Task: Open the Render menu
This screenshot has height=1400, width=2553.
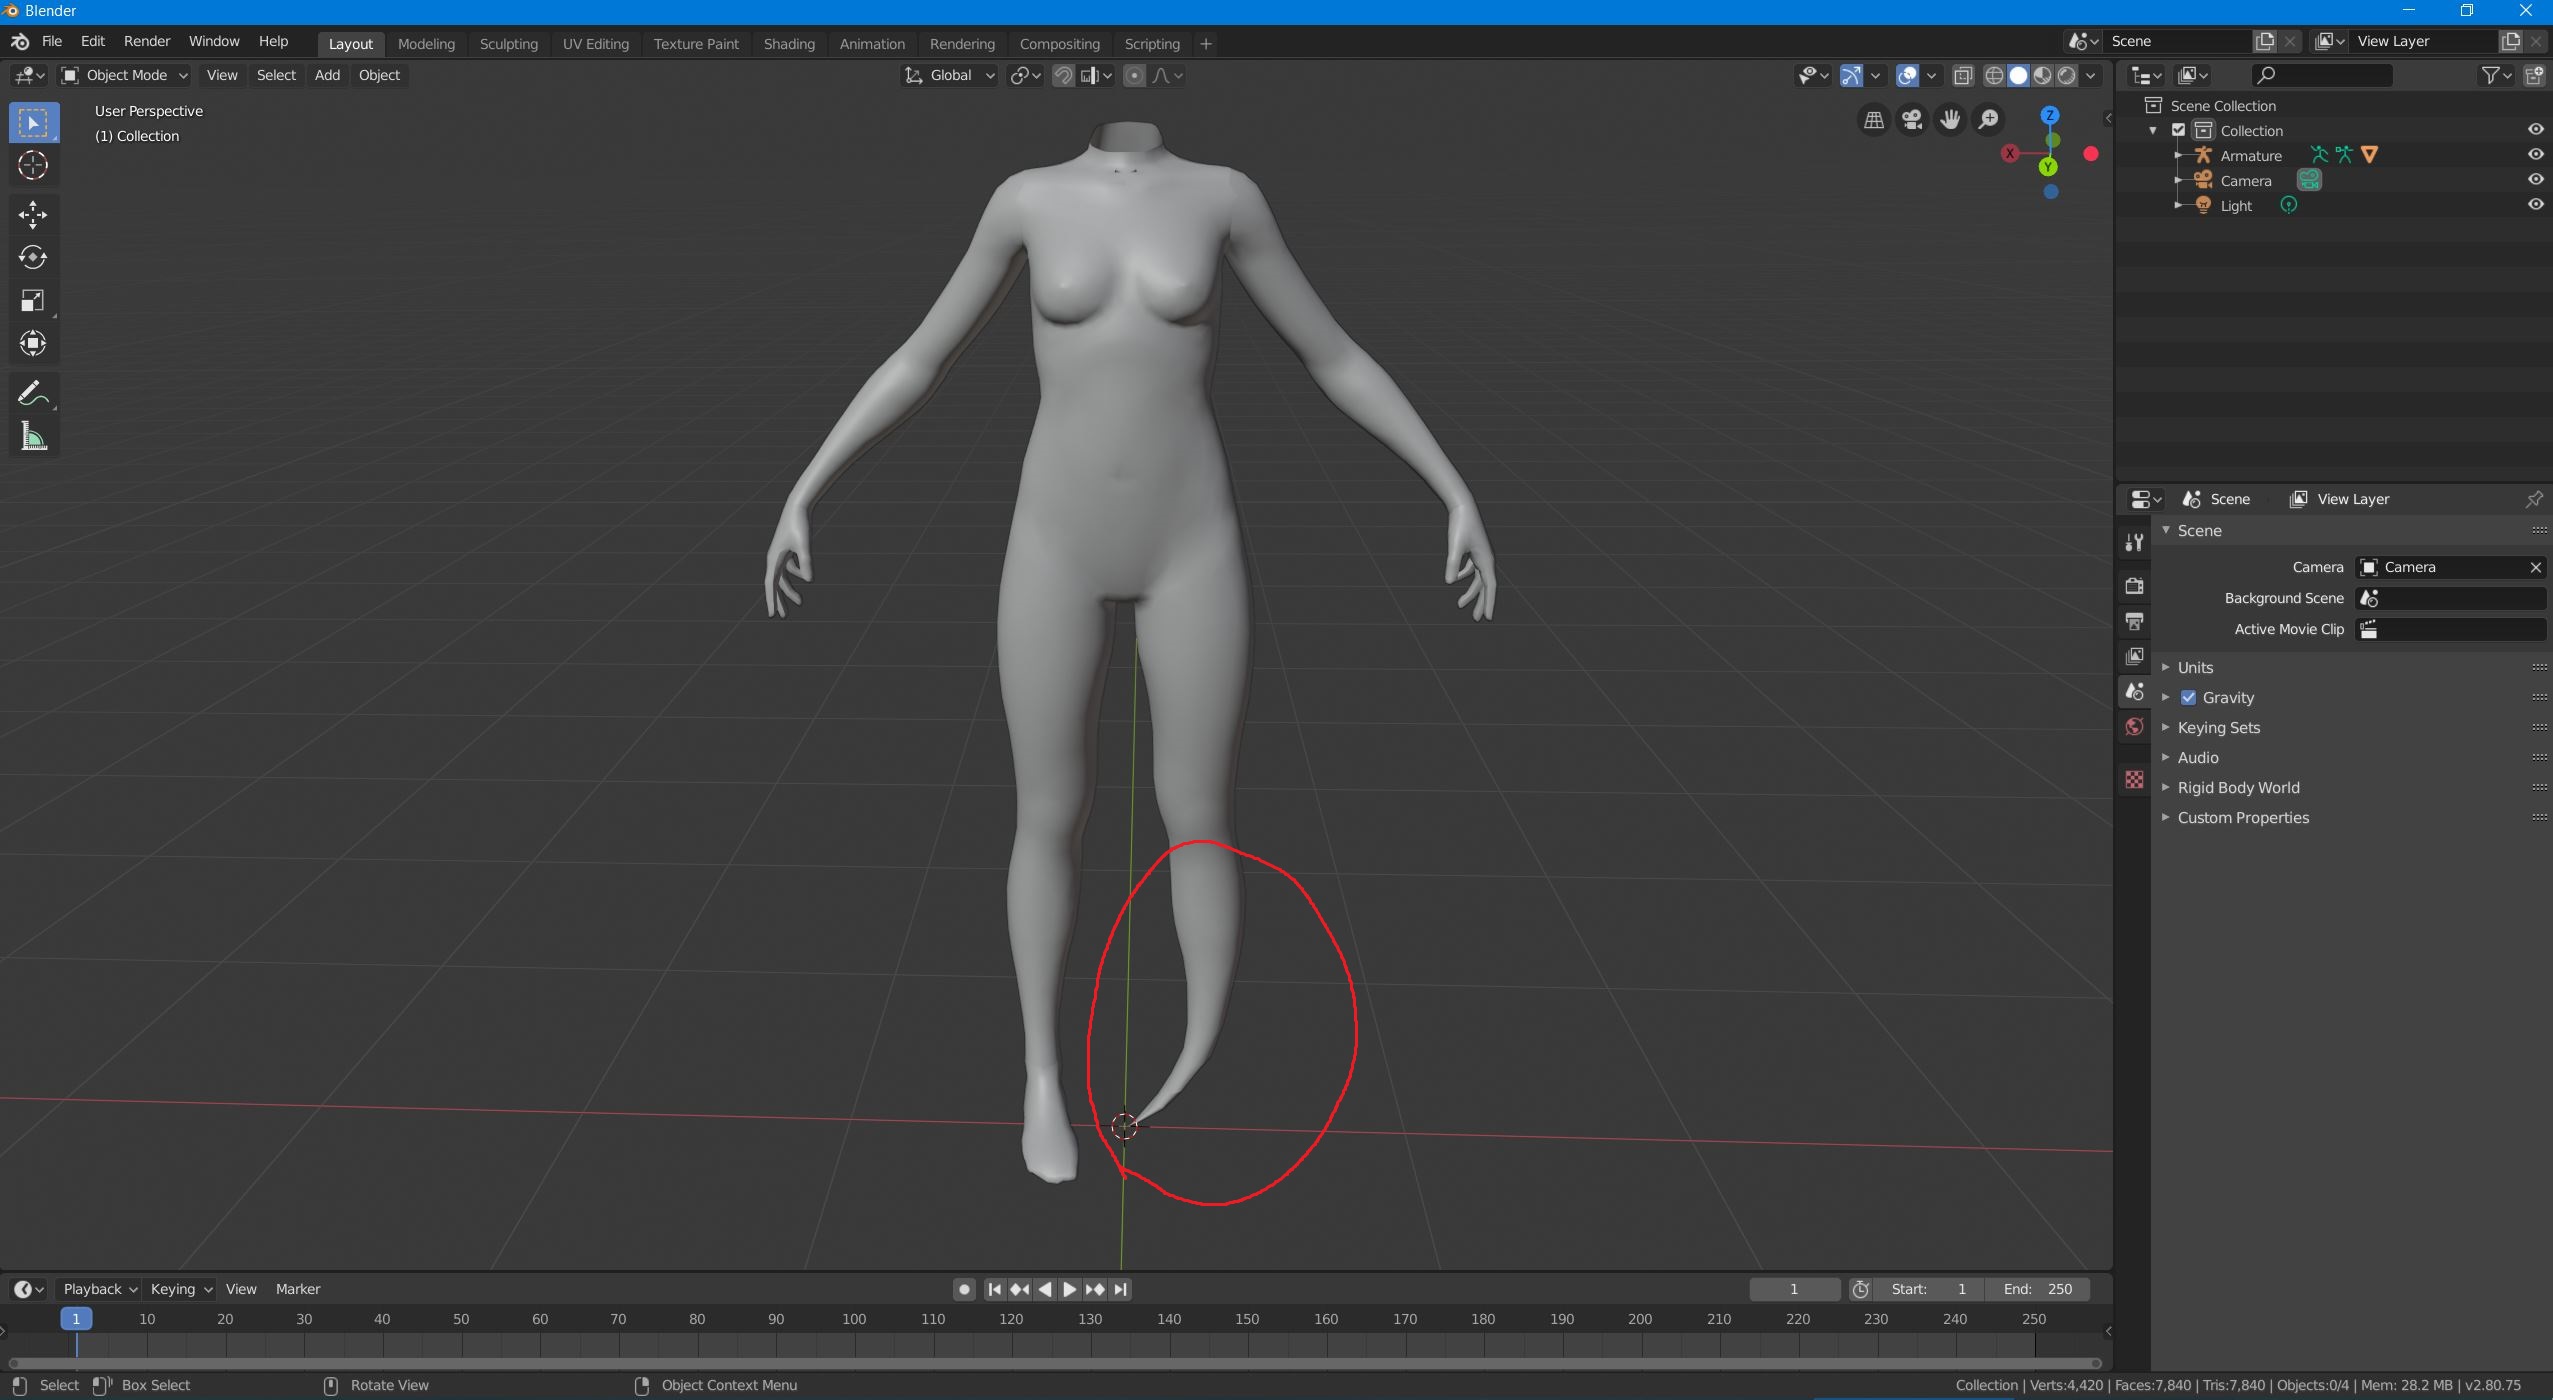Action: click(146, 41)
